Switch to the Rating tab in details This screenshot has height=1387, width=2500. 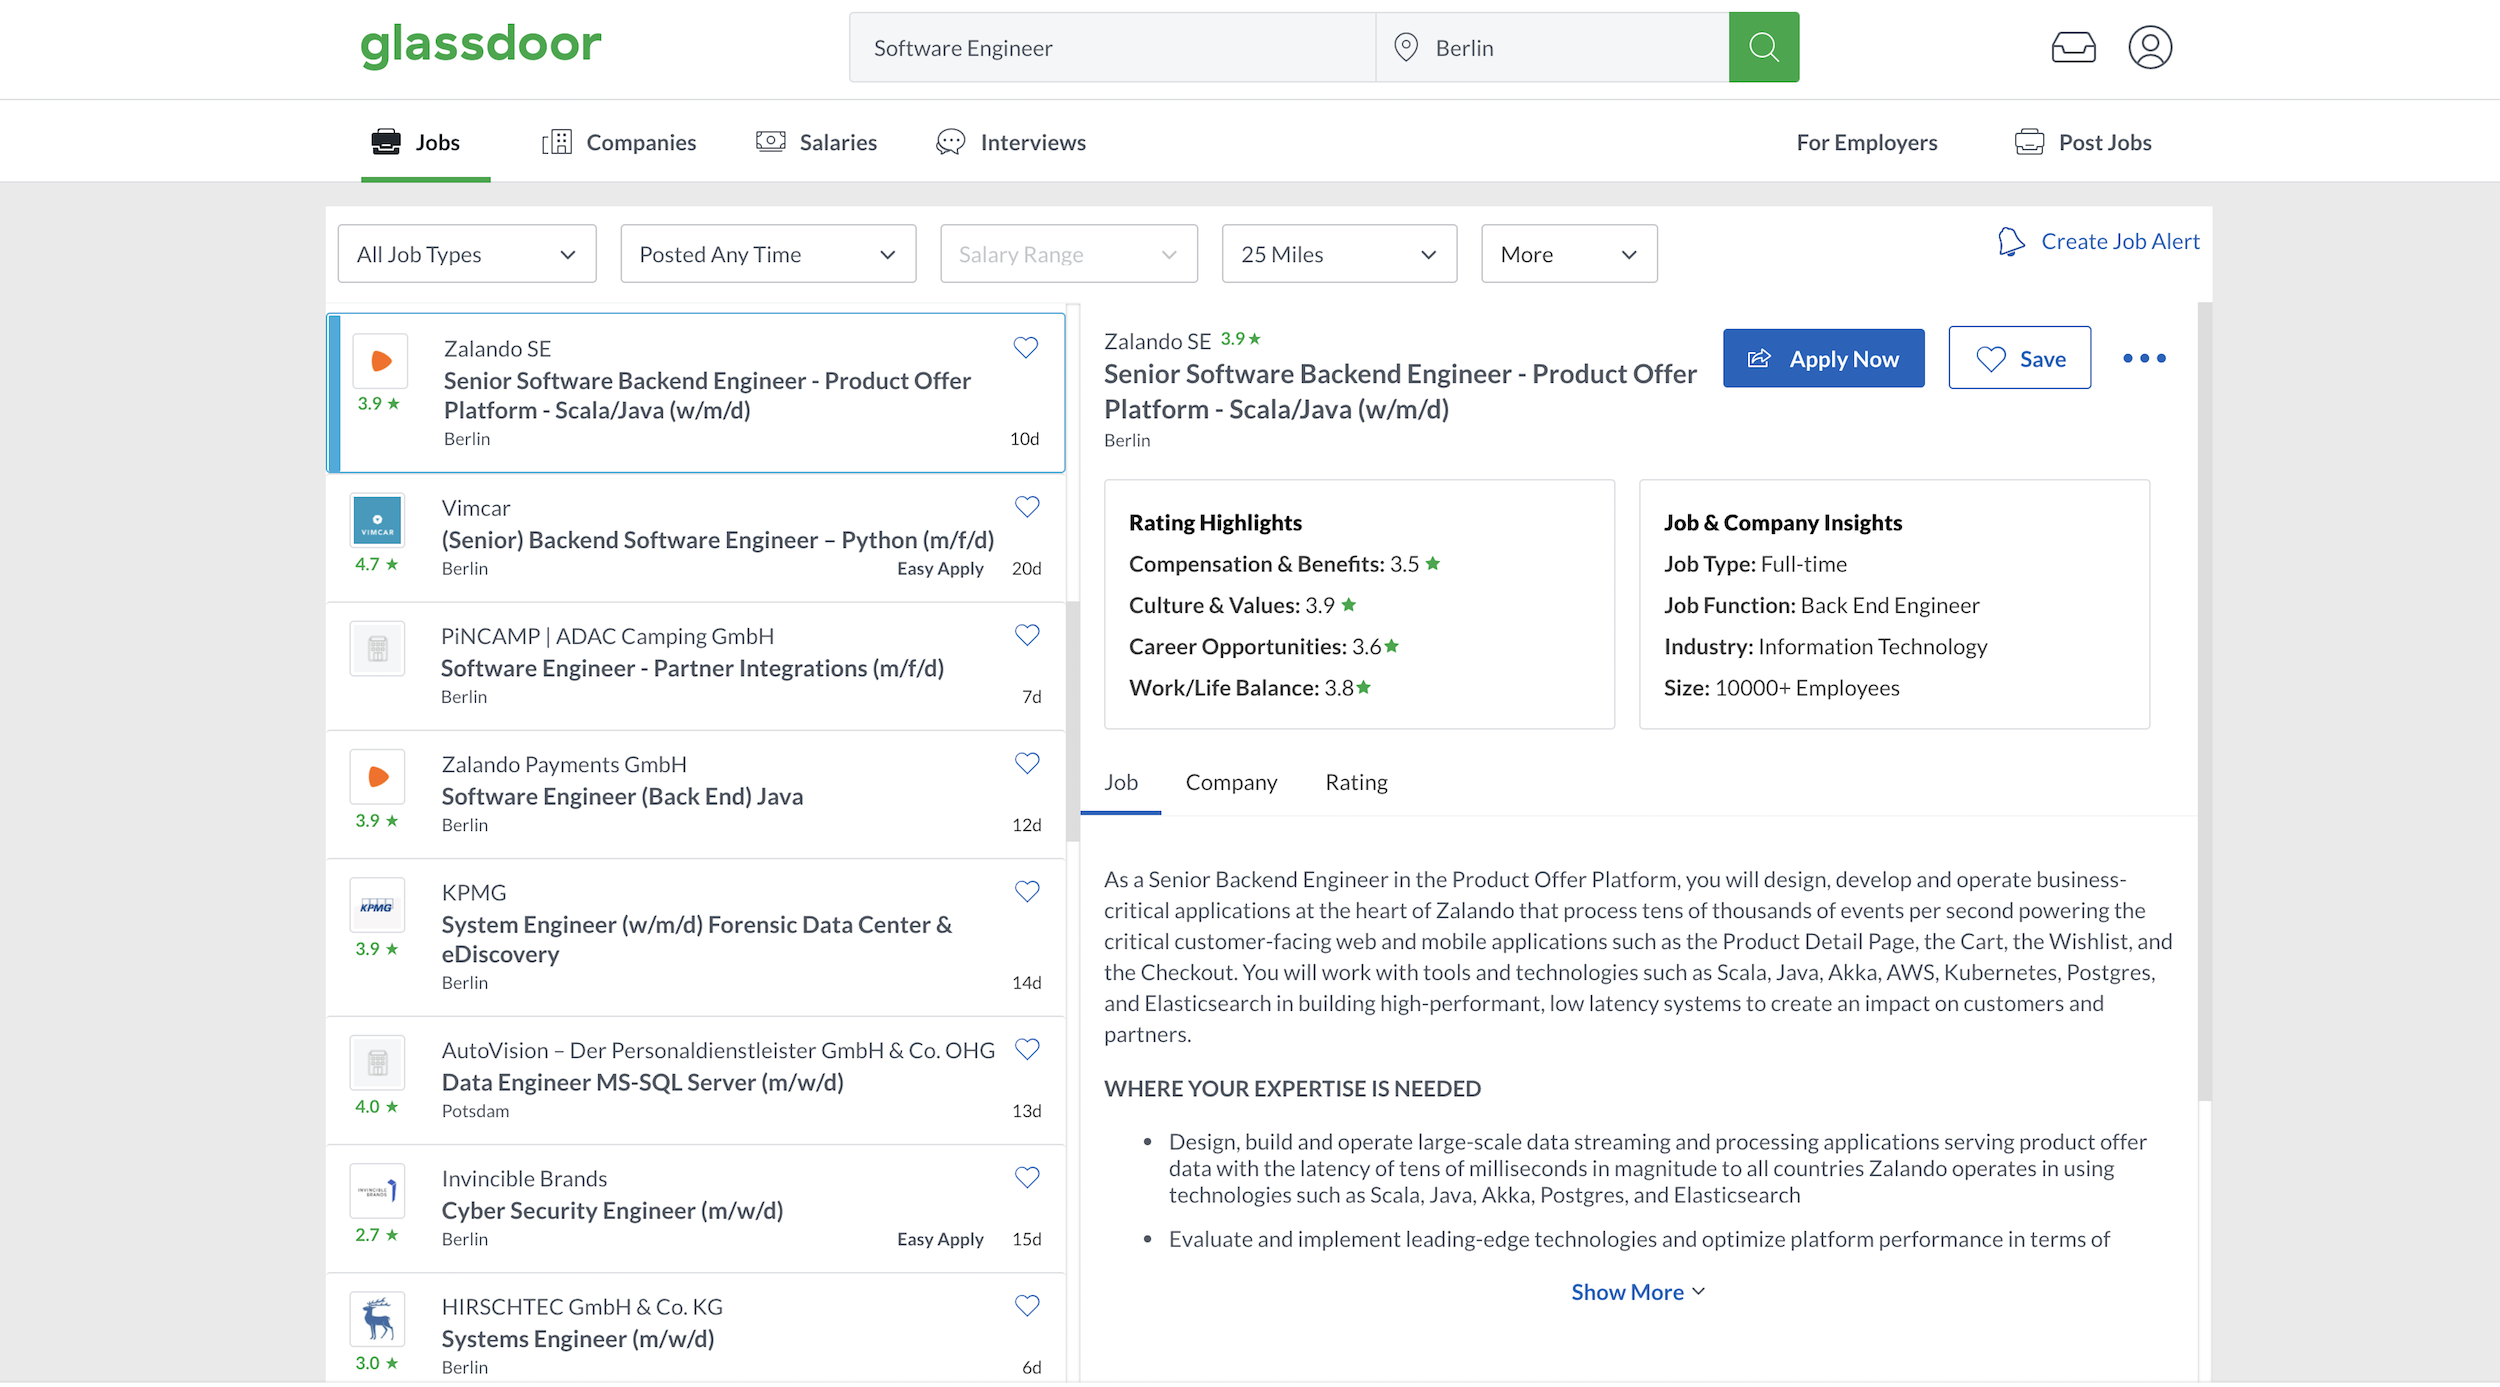click(x=1356, y=782)
